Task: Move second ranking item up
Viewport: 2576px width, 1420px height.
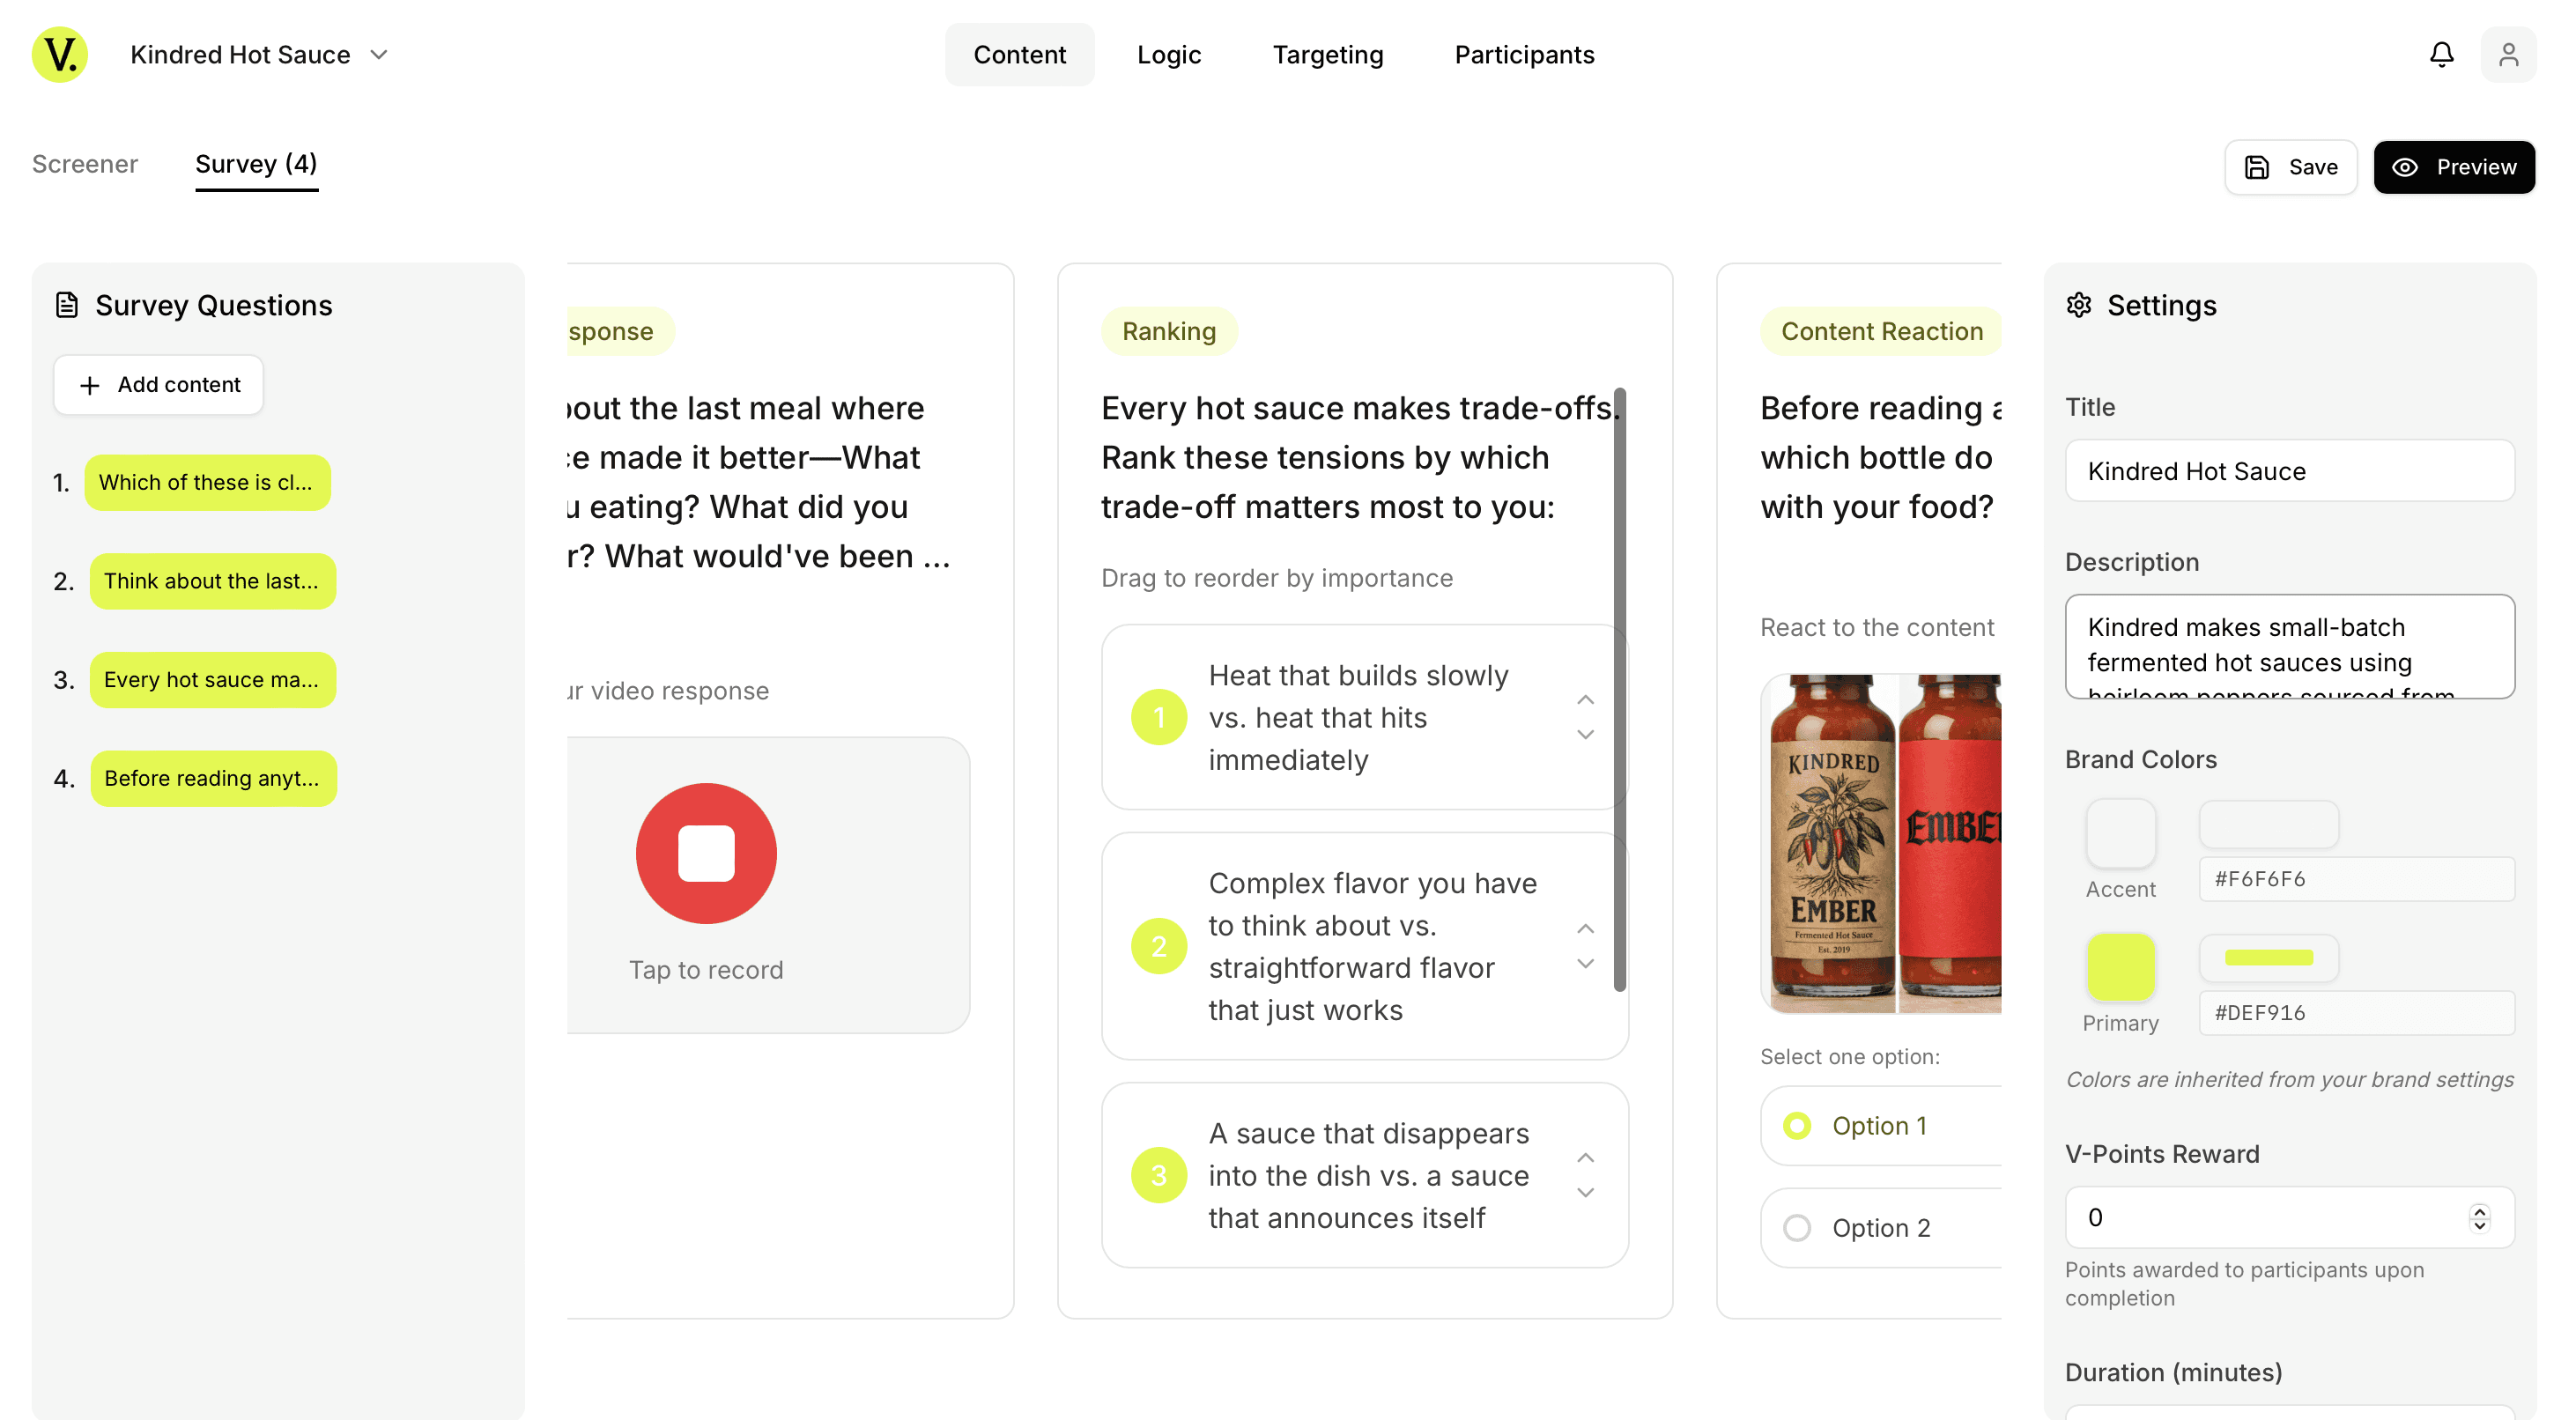Action: (x=1585, y=929)
